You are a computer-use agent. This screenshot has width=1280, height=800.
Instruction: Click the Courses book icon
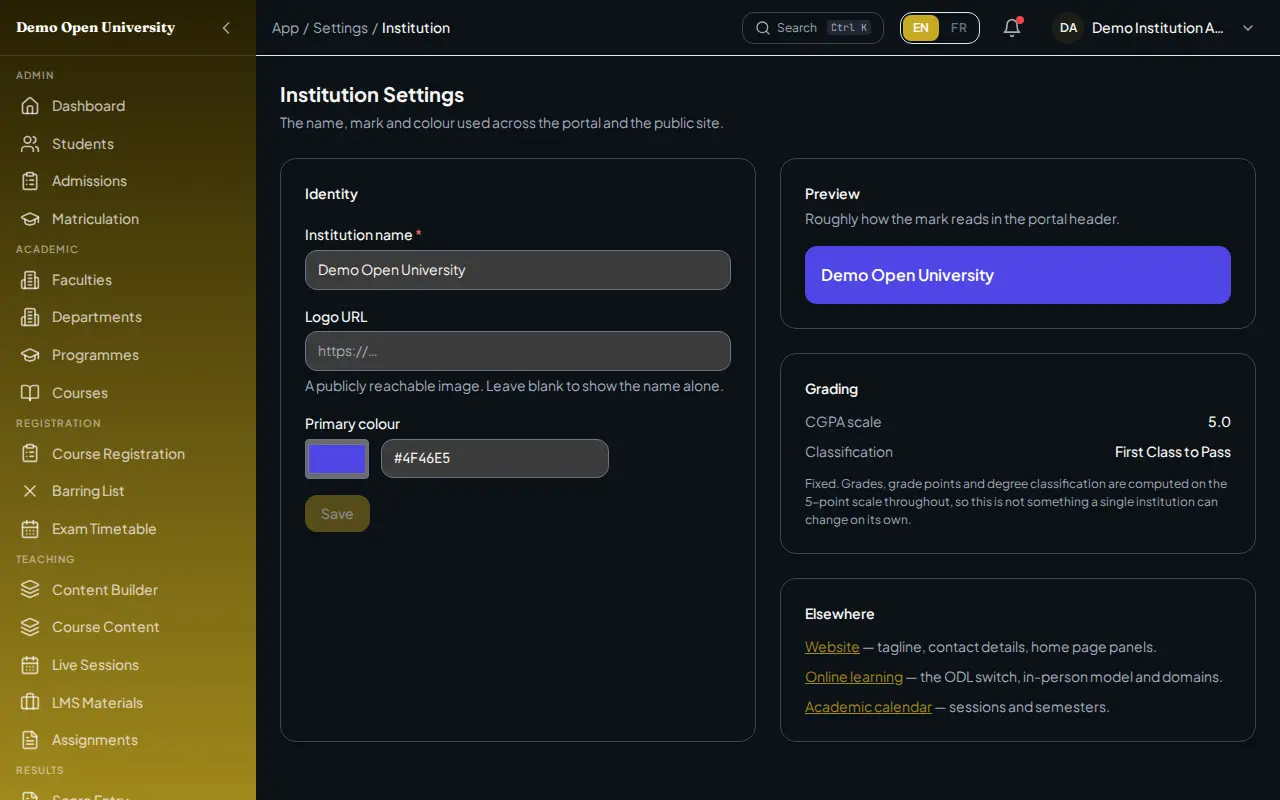pyautogui.click(x=30, y=393)
